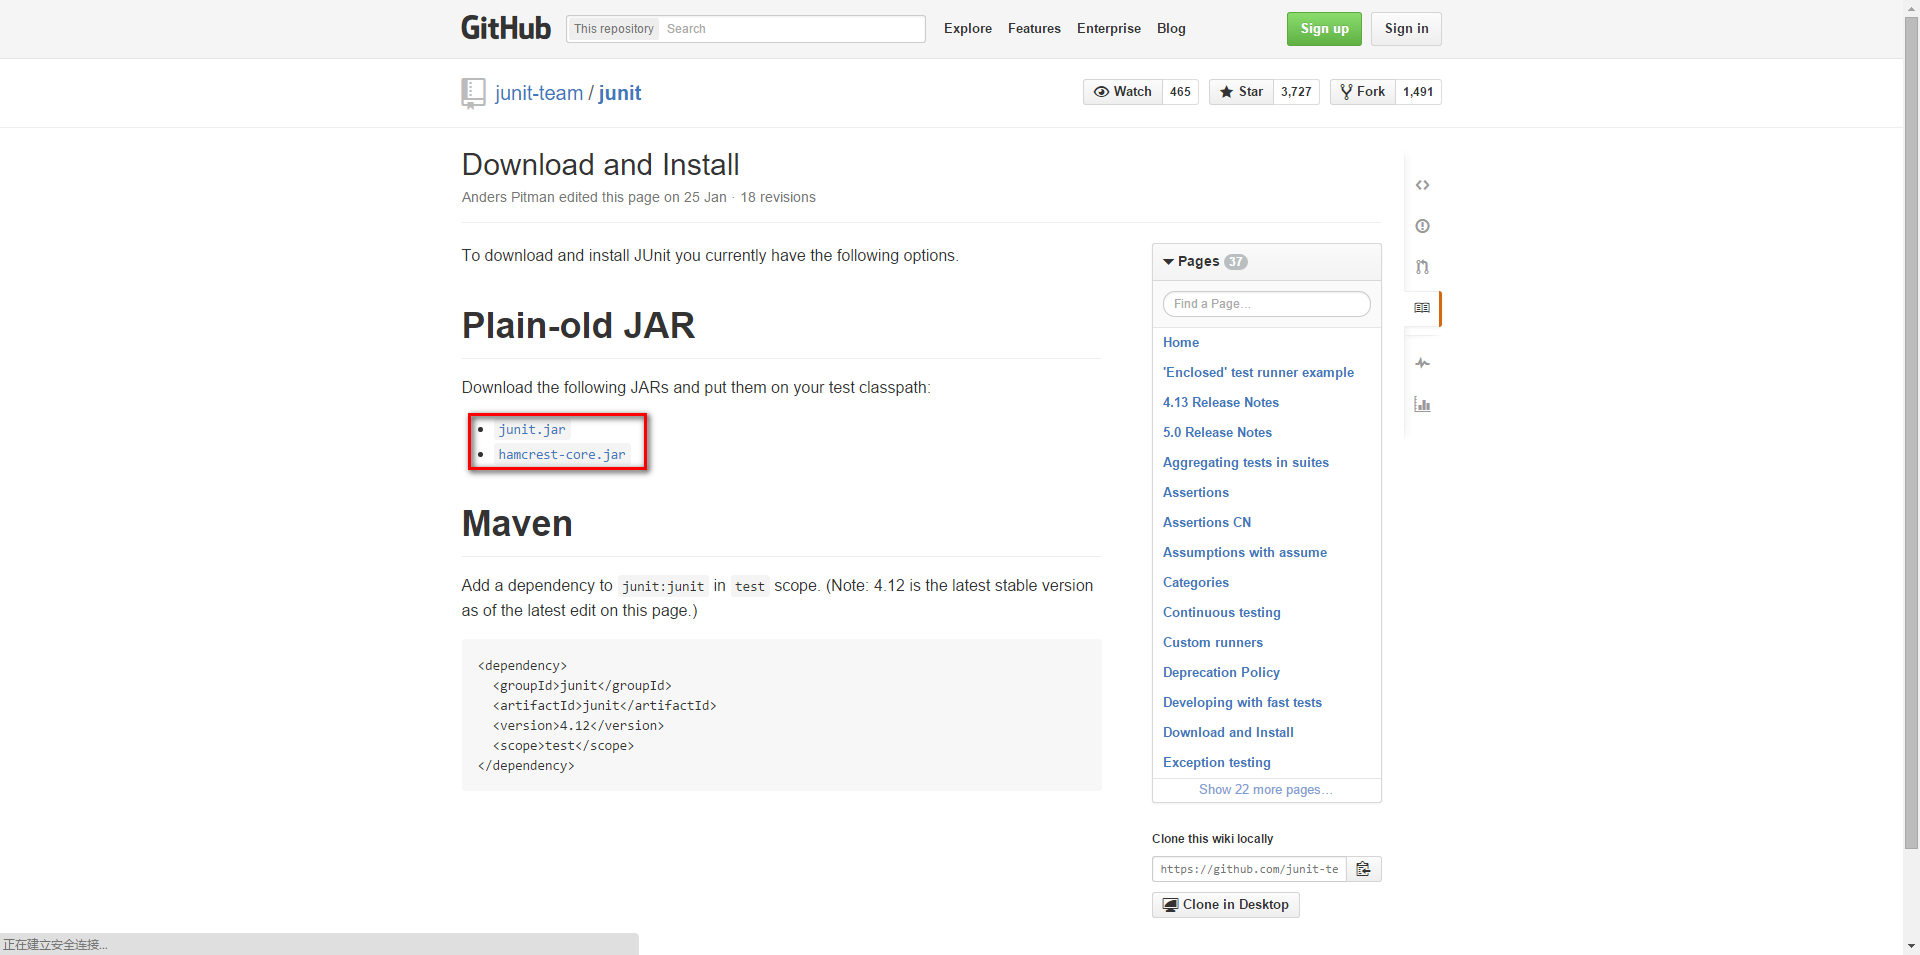Download hamcrest-core.jar link
The width and height of the screenshot is (1920, 955).
click(562, 455)
